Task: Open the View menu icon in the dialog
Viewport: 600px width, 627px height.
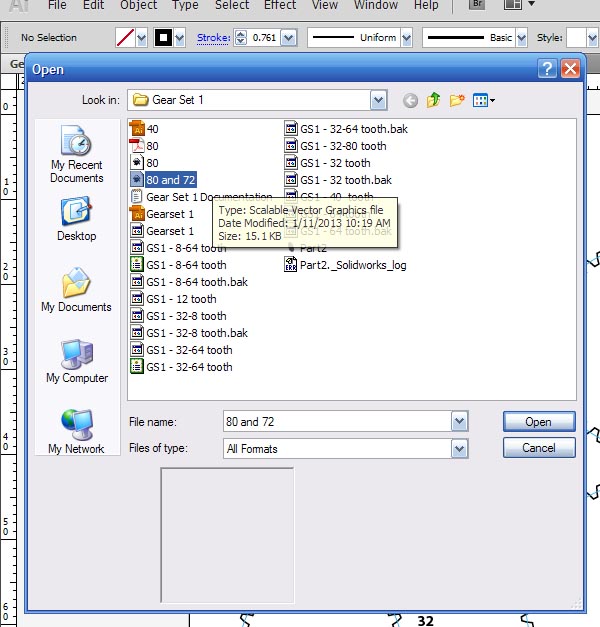Action: coord(483,100)
